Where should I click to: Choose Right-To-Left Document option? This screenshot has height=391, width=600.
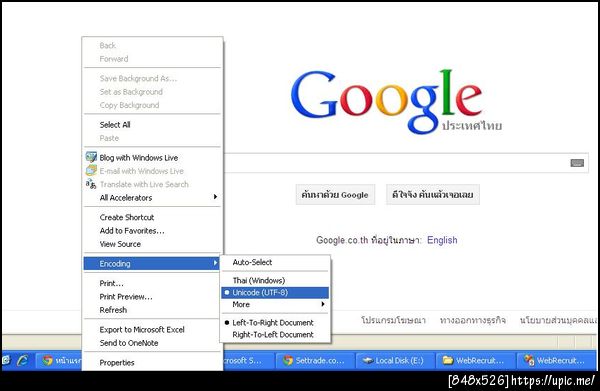(x=275, y=335)
